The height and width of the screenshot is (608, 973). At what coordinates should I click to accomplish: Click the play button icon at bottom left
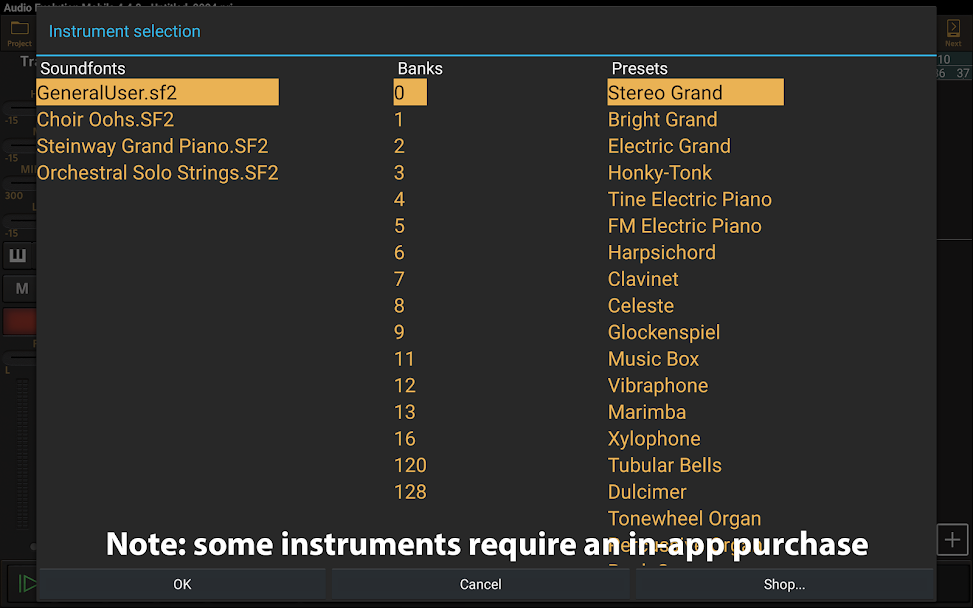[26, 583]
